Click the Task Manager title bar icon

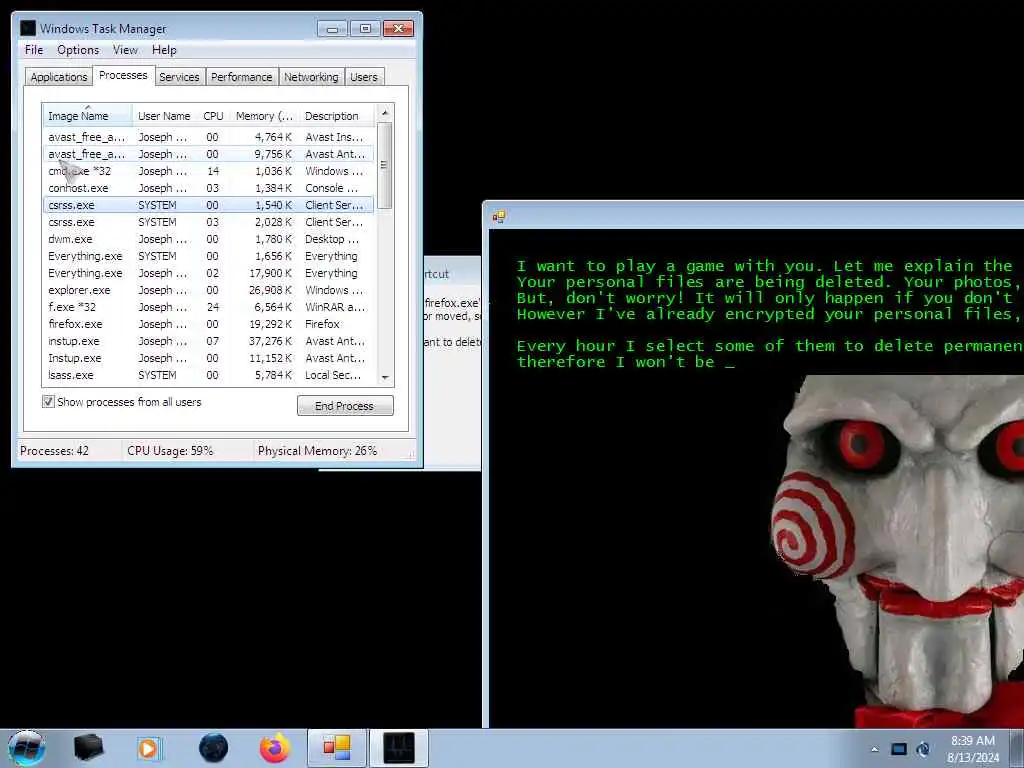click(28, 28)
